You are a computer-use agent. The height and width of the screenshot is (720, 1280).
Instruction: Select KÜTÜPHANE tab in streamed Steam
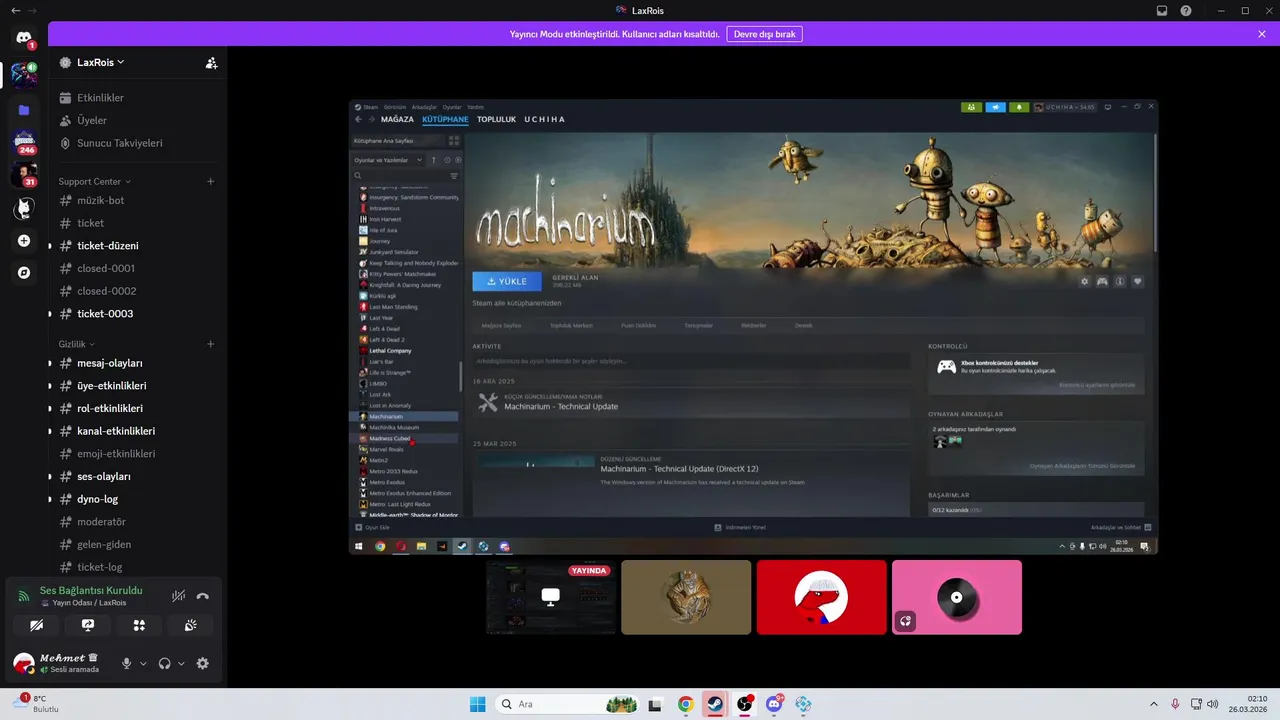tap(445, 119)
